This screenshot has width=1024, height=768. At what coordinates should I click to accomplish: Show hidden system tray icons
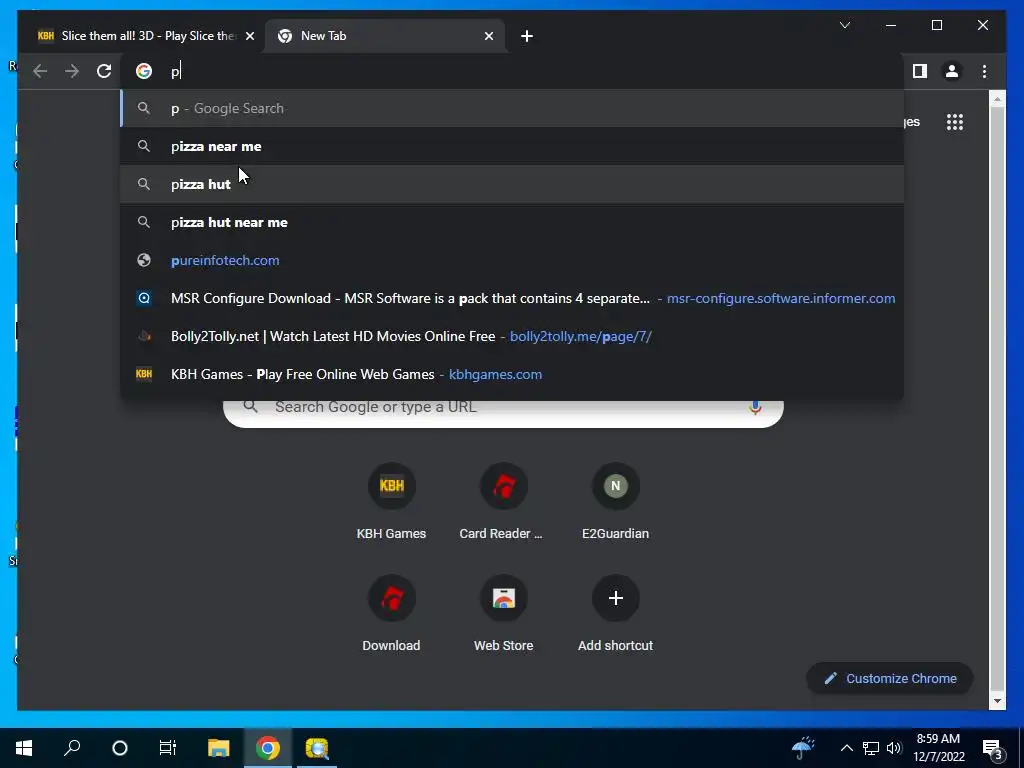[846, 748]
